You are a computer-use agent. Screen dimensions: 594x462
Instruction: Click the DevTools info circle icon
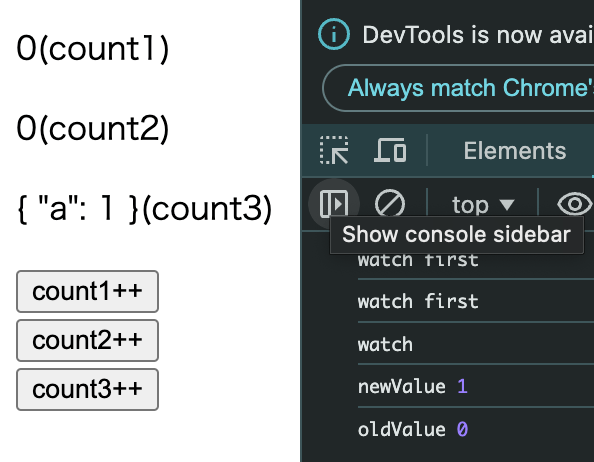point(334,34)
